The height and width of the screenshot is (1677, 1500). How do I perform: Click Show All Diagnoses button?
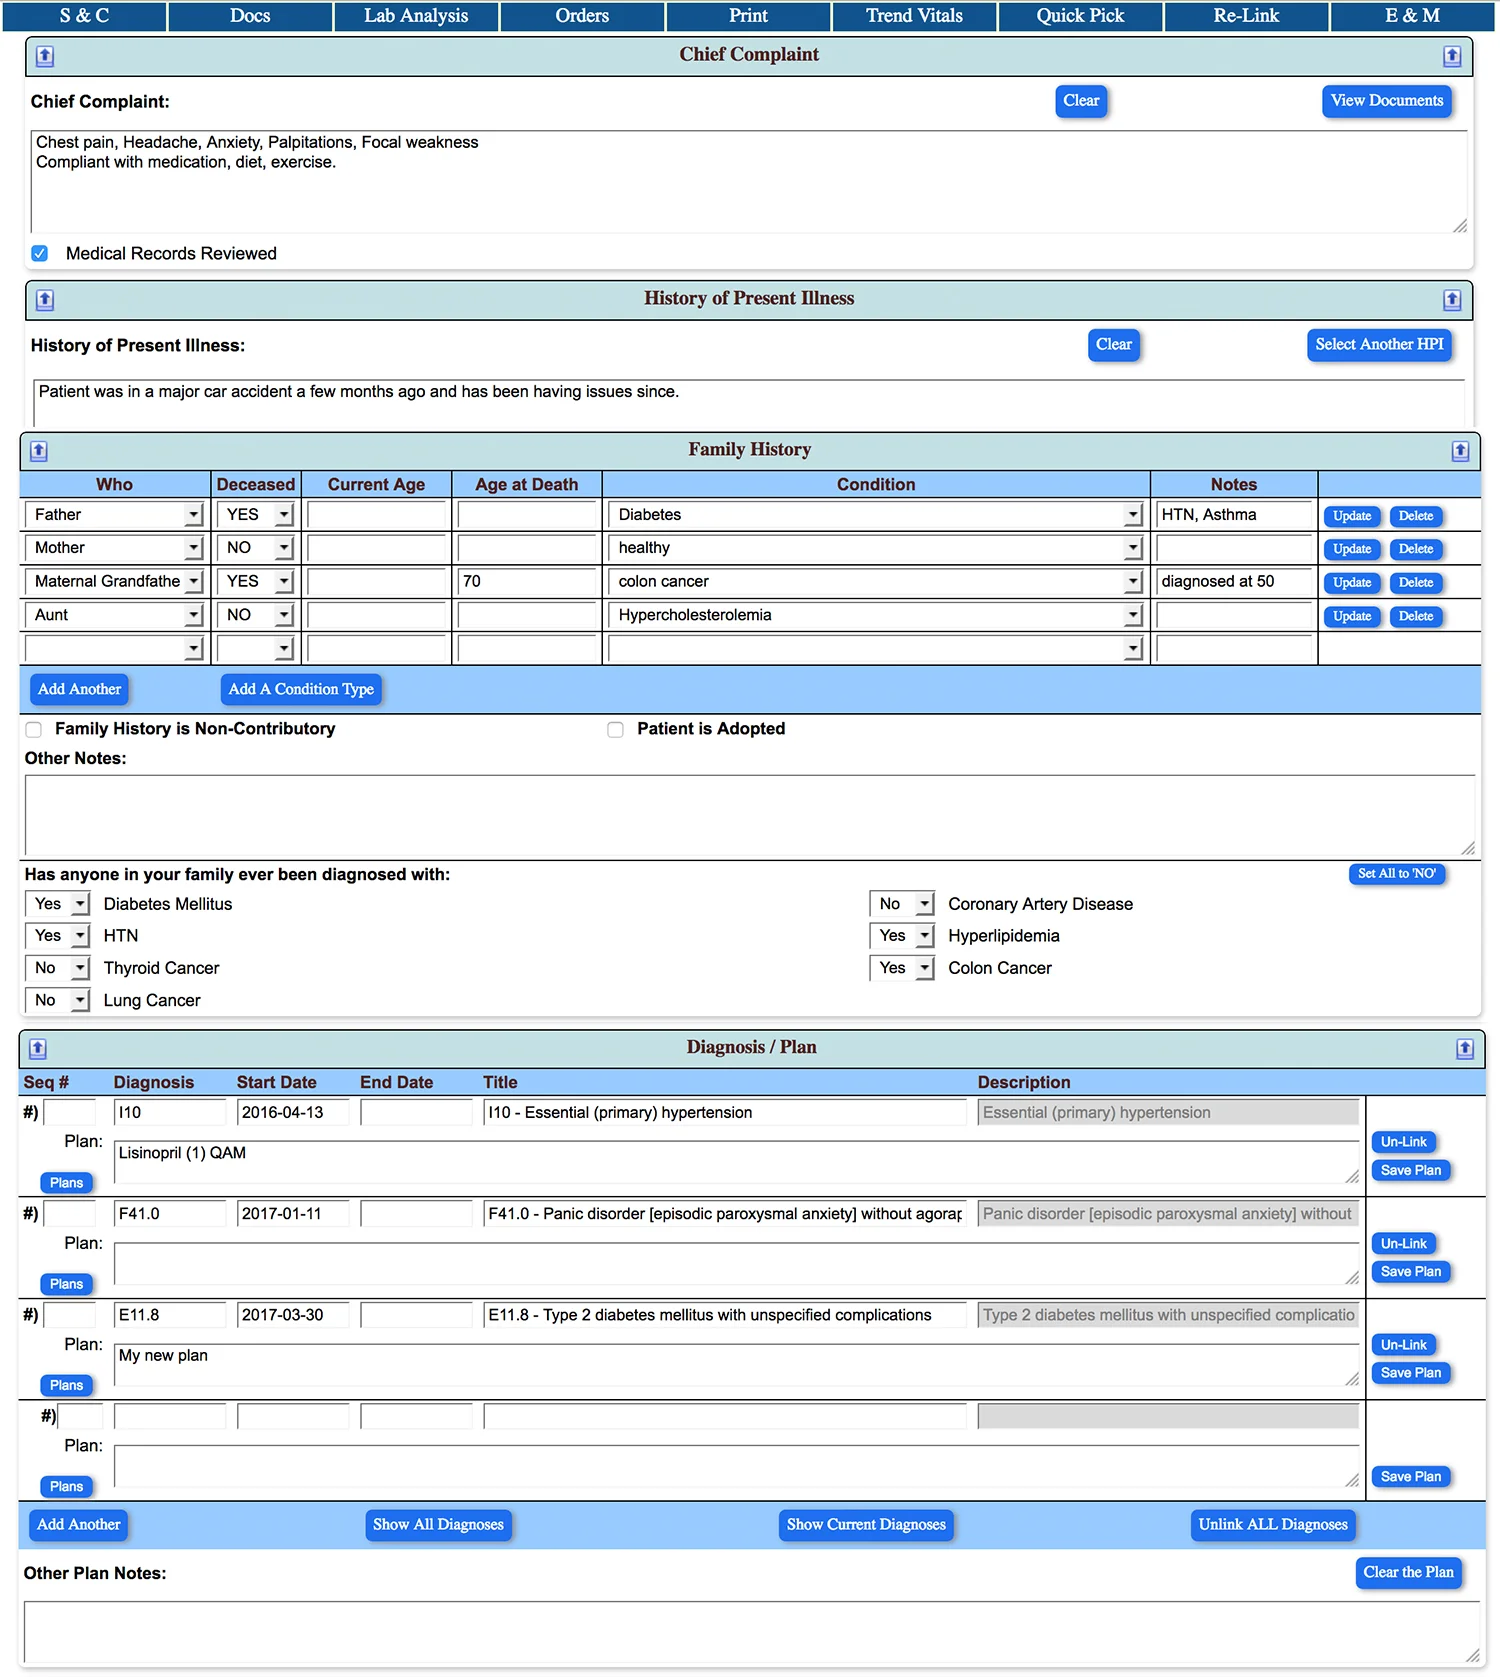[438, 1525]
